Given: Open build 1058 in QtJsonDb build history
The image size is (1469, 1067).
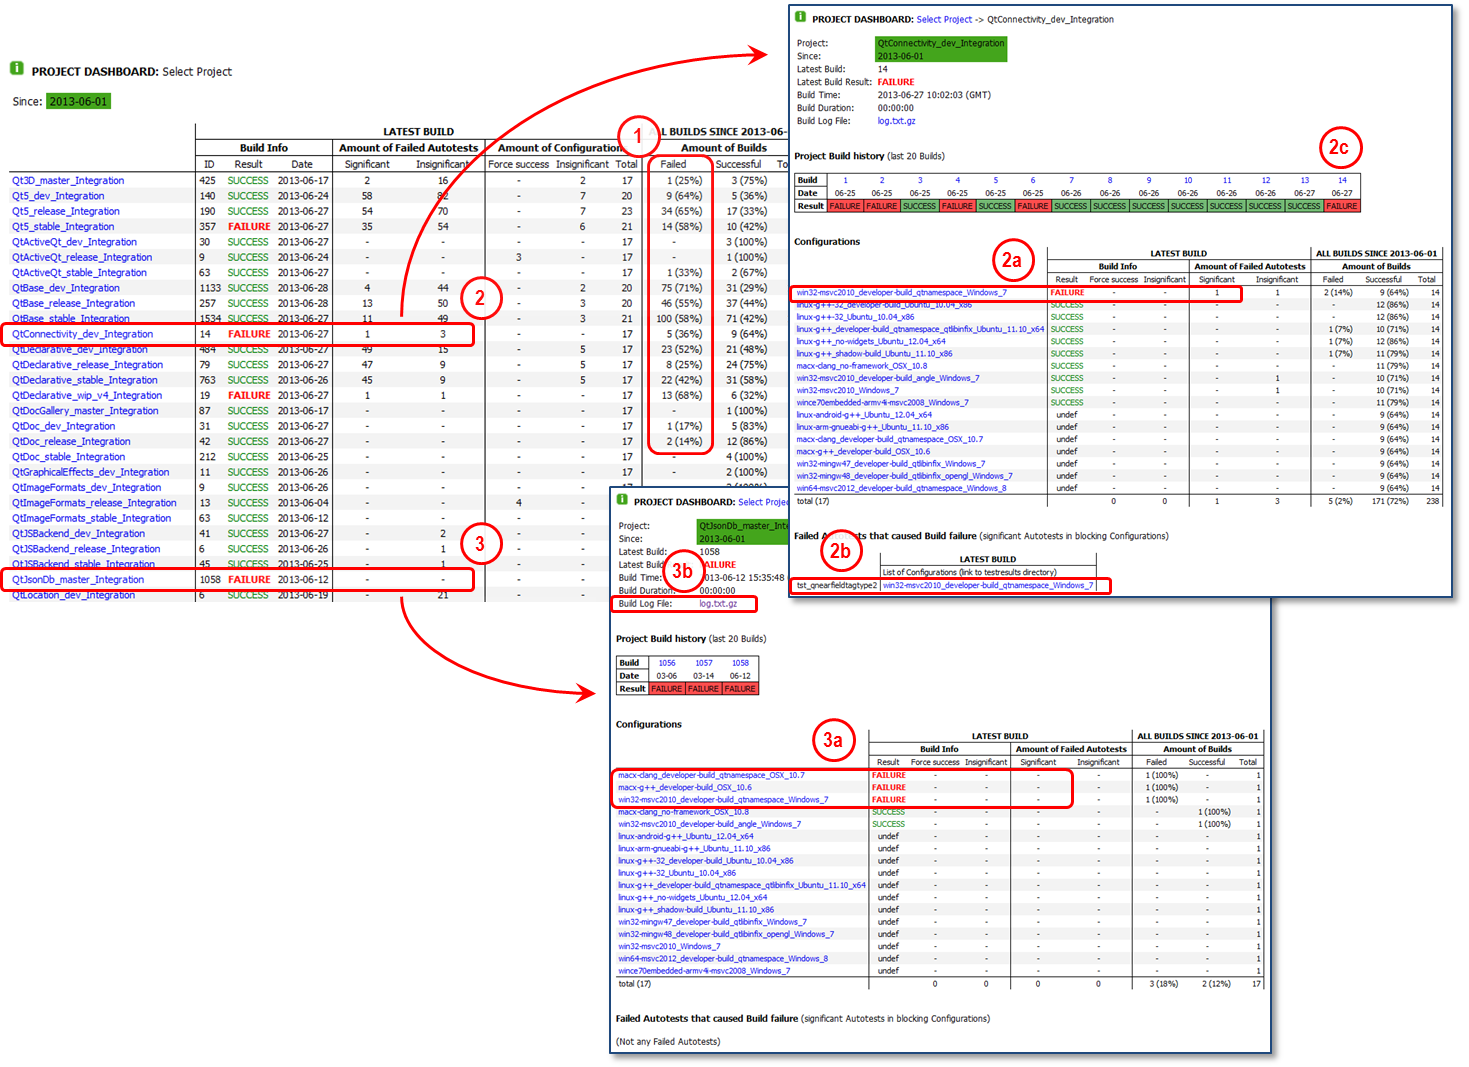Looking at the screenshot, I should 740,663.
